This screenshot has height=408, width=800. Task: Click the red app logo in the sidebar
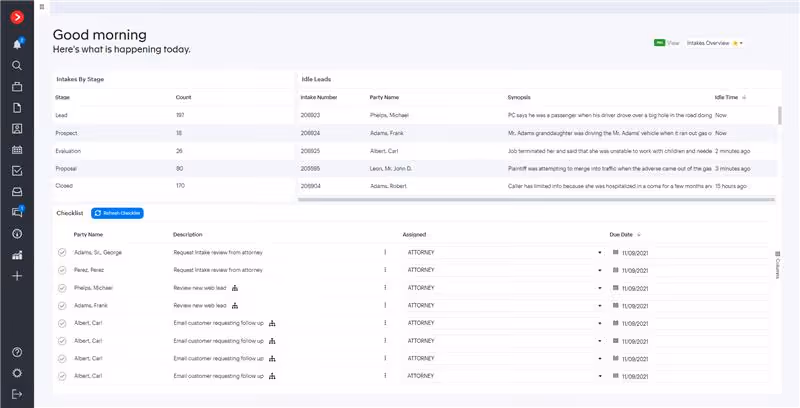pos(17,17)
